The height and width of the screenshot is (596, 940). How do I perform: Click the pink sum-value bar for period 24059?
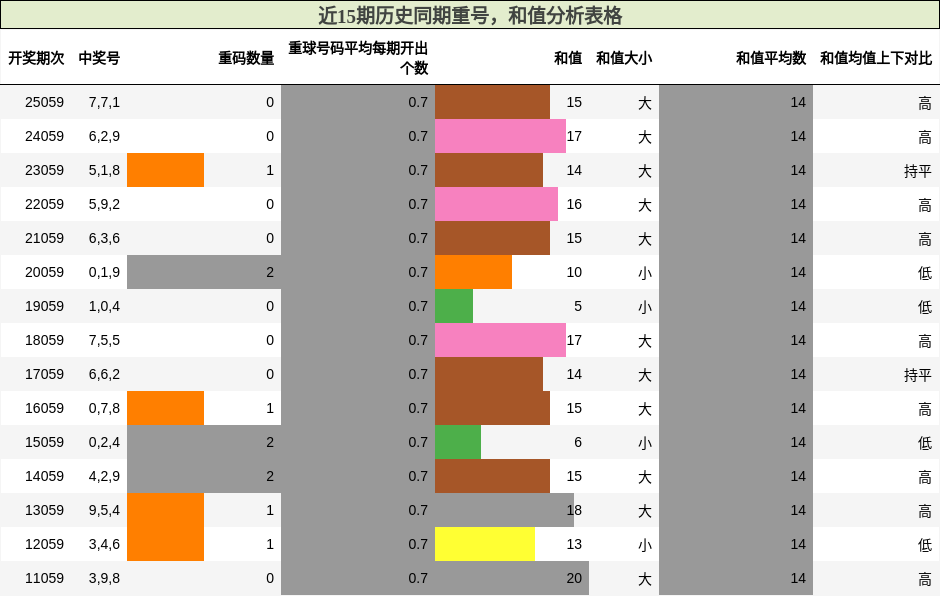[500, 136]
